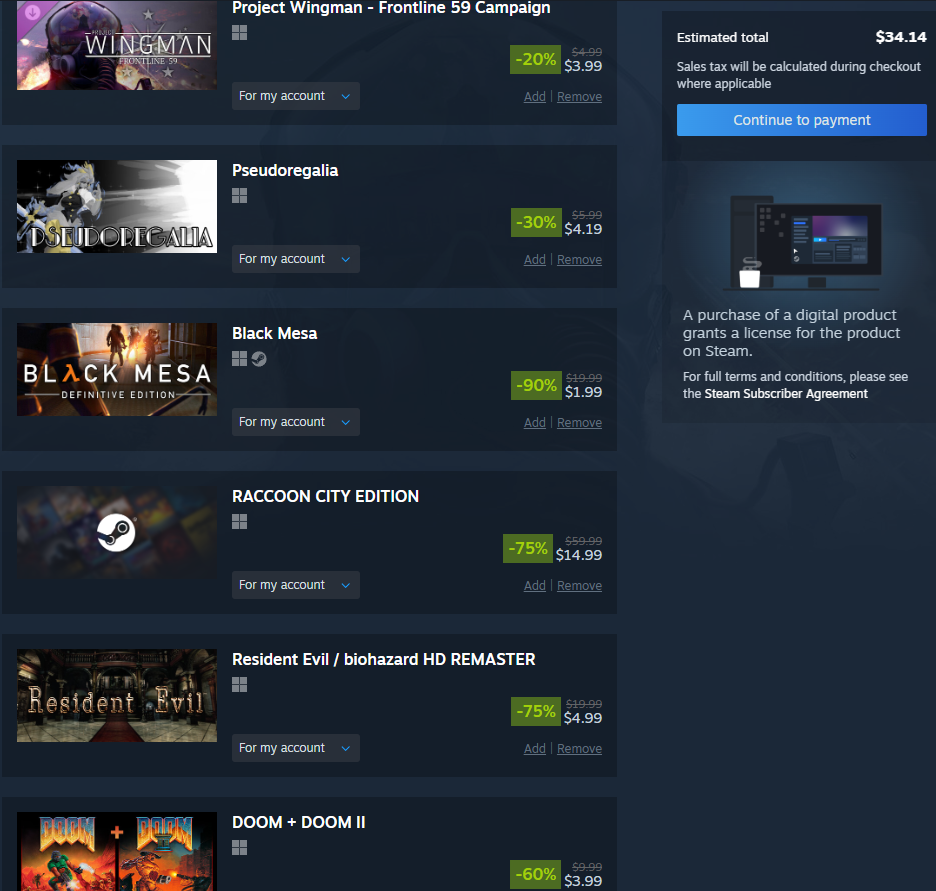Click the Windows icon under Resident Evil HD REMASTER
This screenshot has width=936, height=891.
239,685
